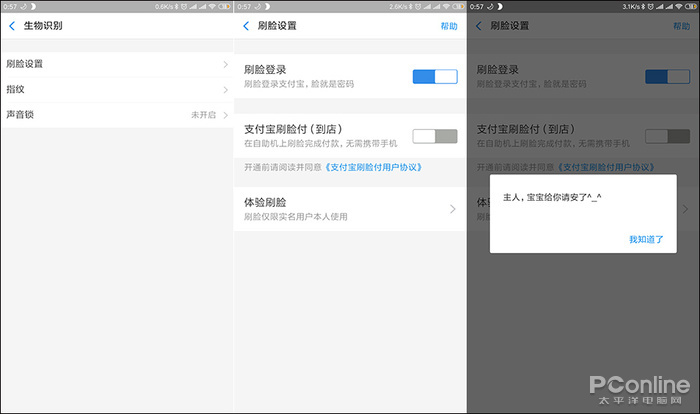Open the 指纹 settings row
Viewport: 700px width, 414px height.
117,90
